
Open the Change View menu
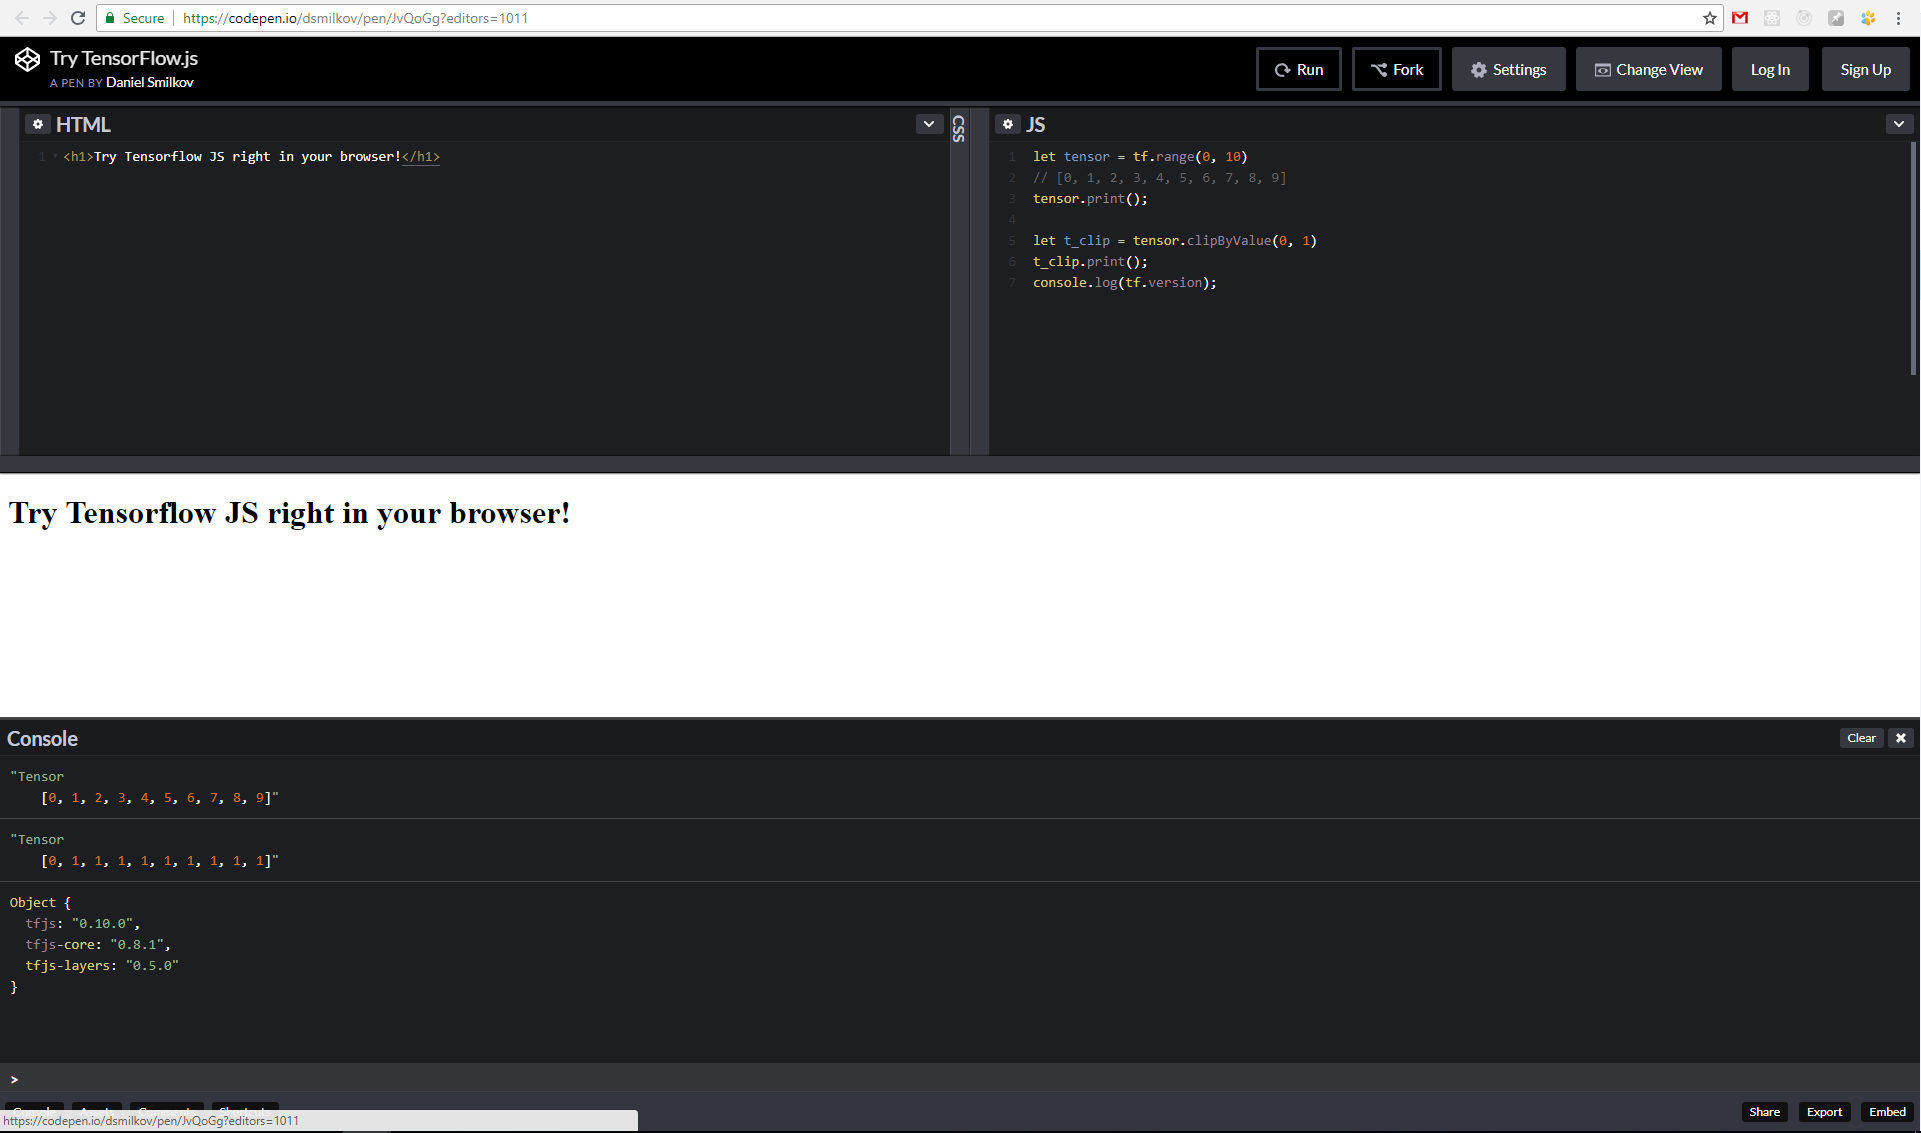point(1649,70)
